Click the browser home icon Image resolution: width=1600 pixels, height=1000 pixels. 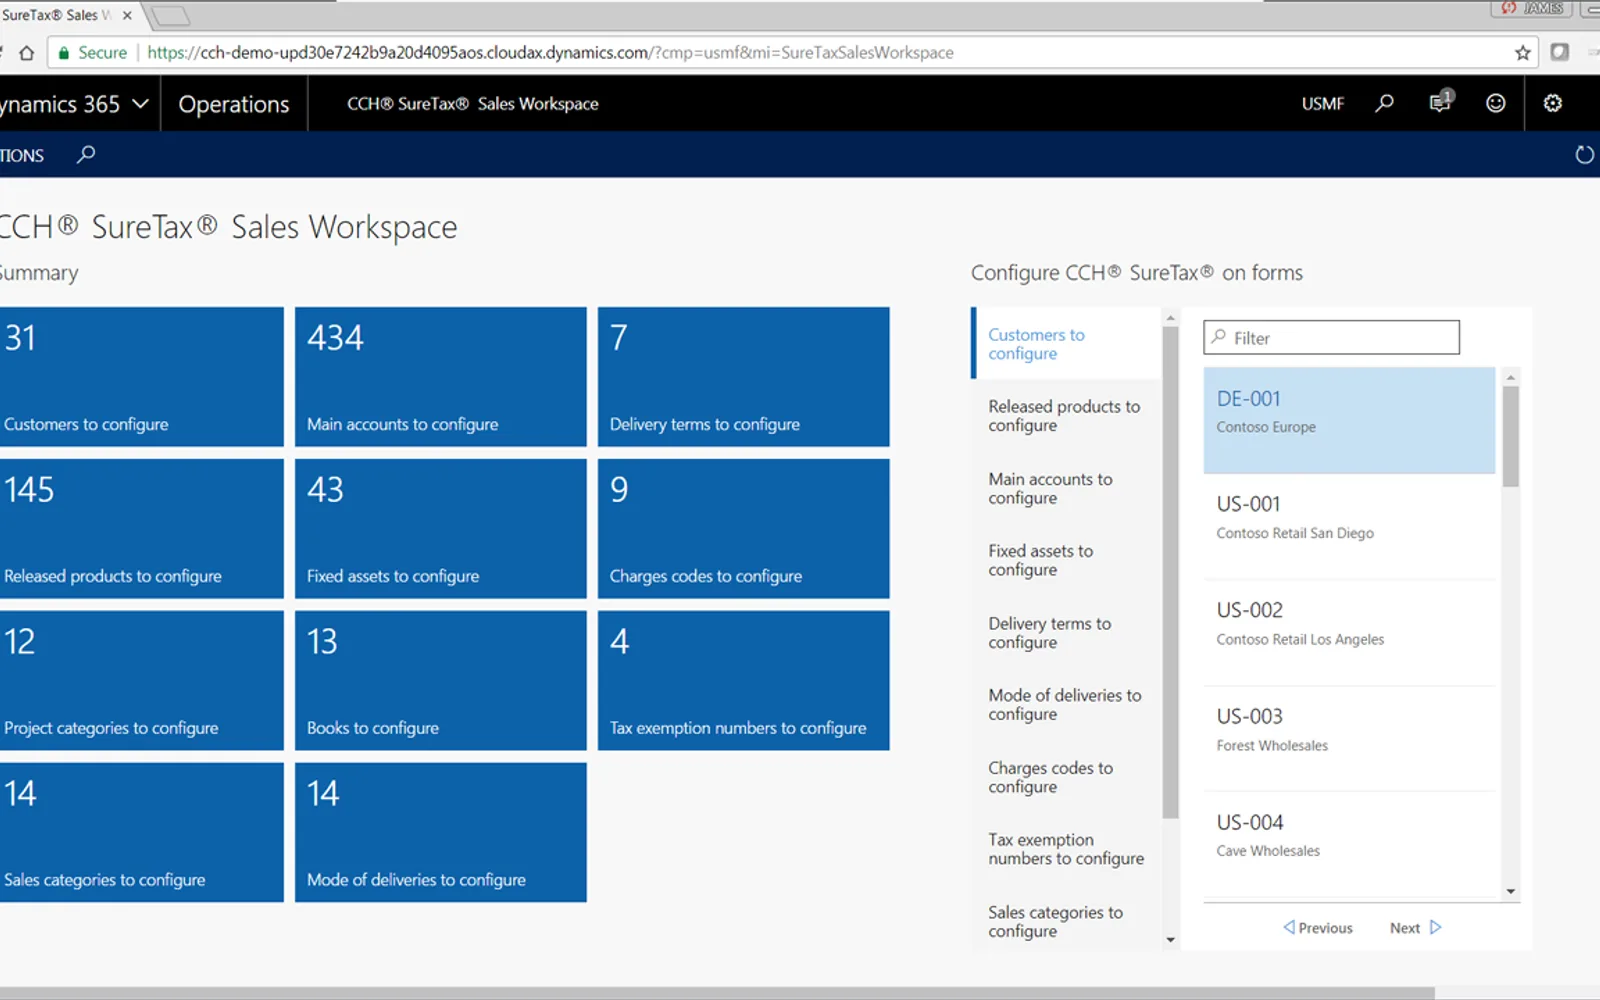(x=27, y=53)
